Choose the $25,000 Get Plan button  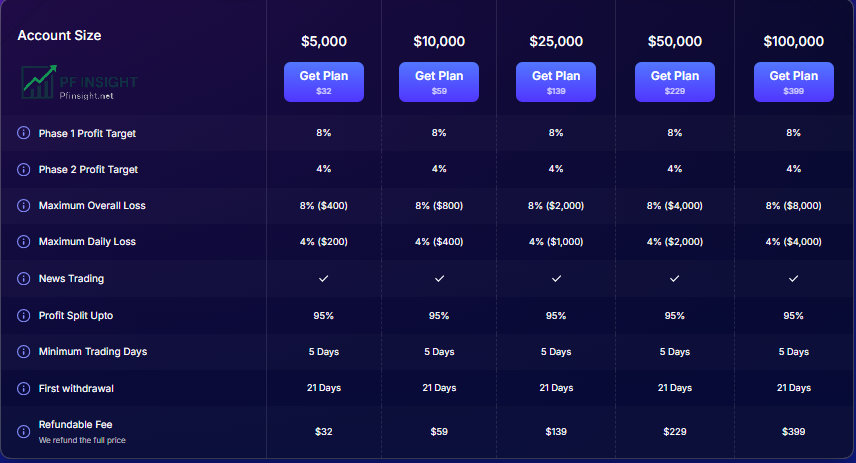(556, 82)
